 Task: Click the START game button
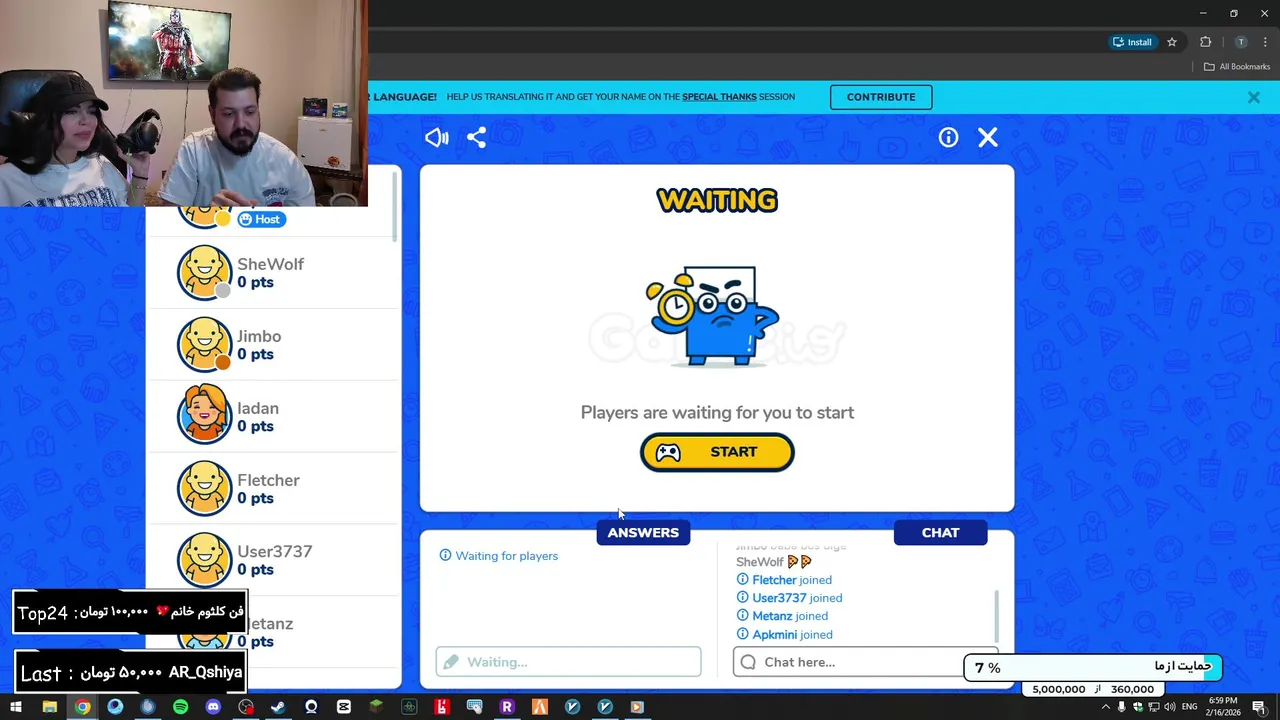[x=717, y=452]
